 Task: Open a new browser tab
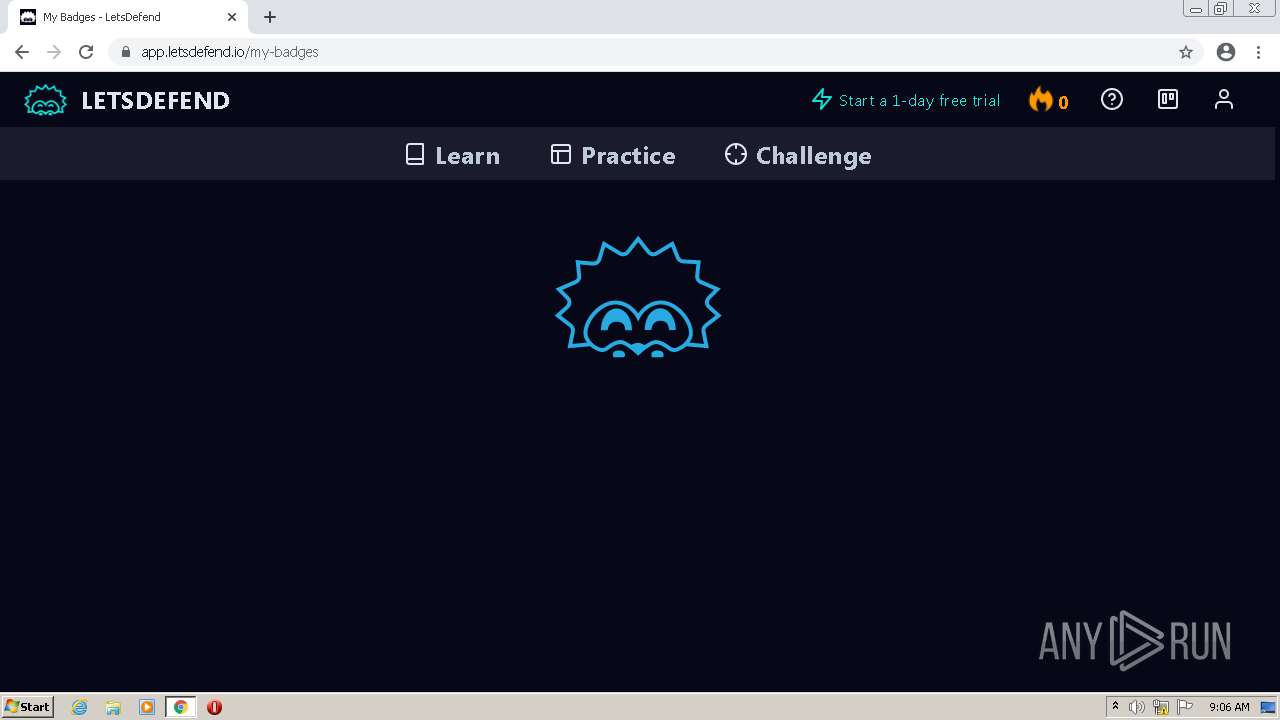(x=270, y=17)
